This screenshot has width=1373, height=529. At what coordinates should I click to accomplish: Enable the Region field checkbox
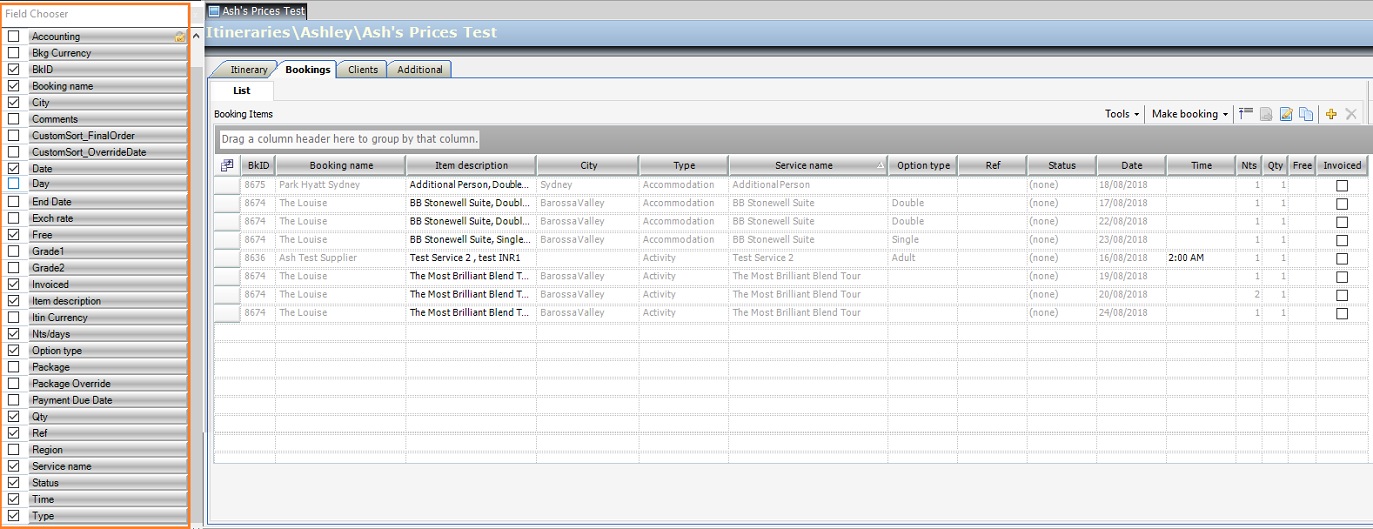point(14,450)
